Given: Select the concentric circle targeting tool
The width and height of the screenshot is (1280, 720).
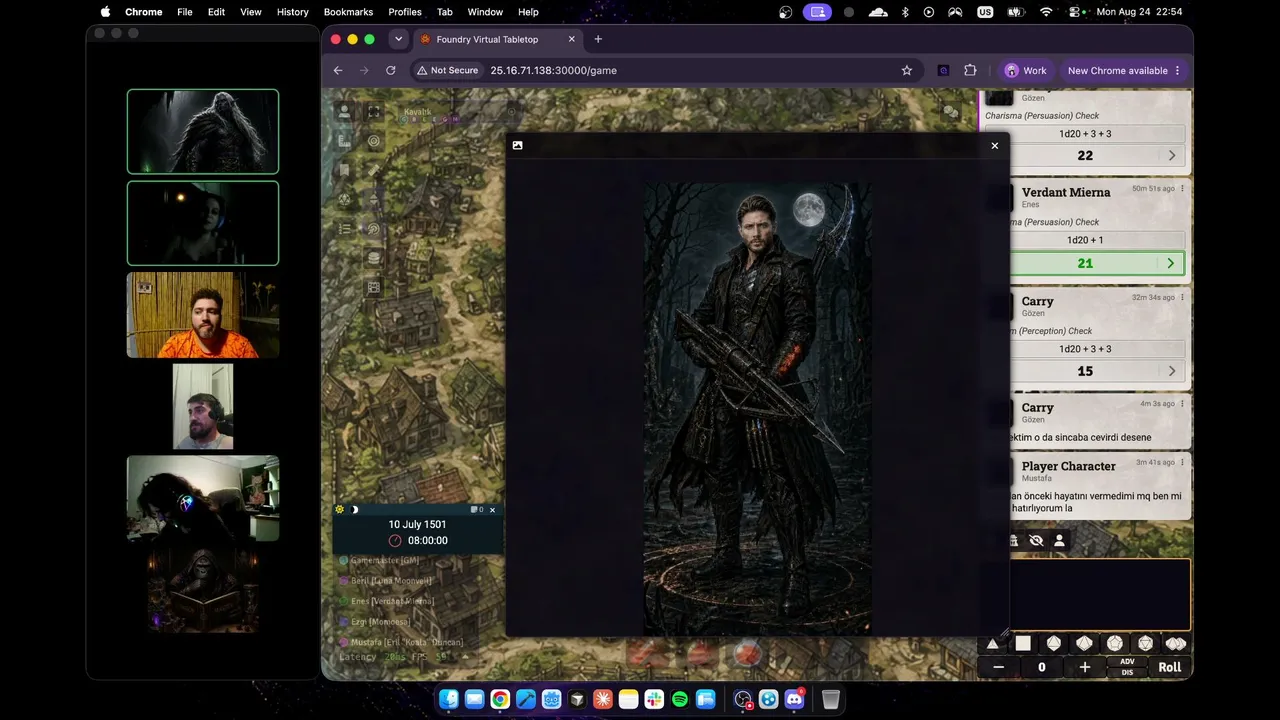Looking at the screenshot, I should [374, 141].
